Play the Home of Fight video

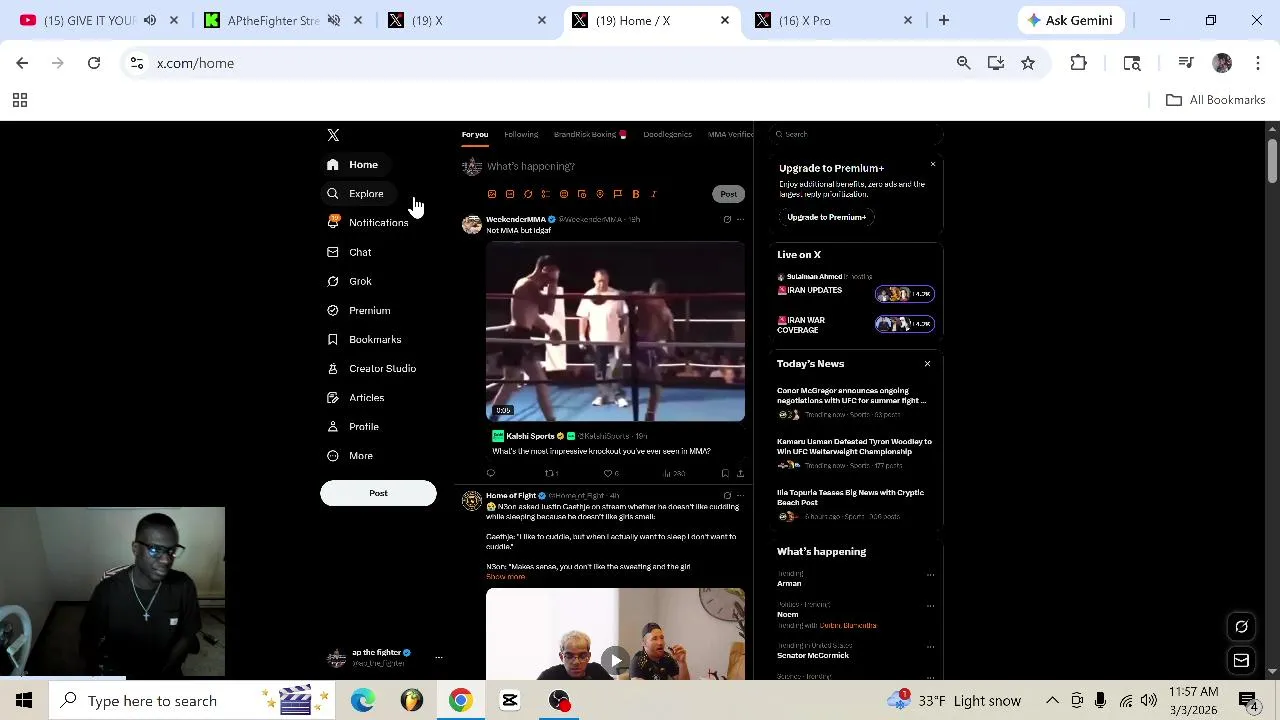pos(615,658)
